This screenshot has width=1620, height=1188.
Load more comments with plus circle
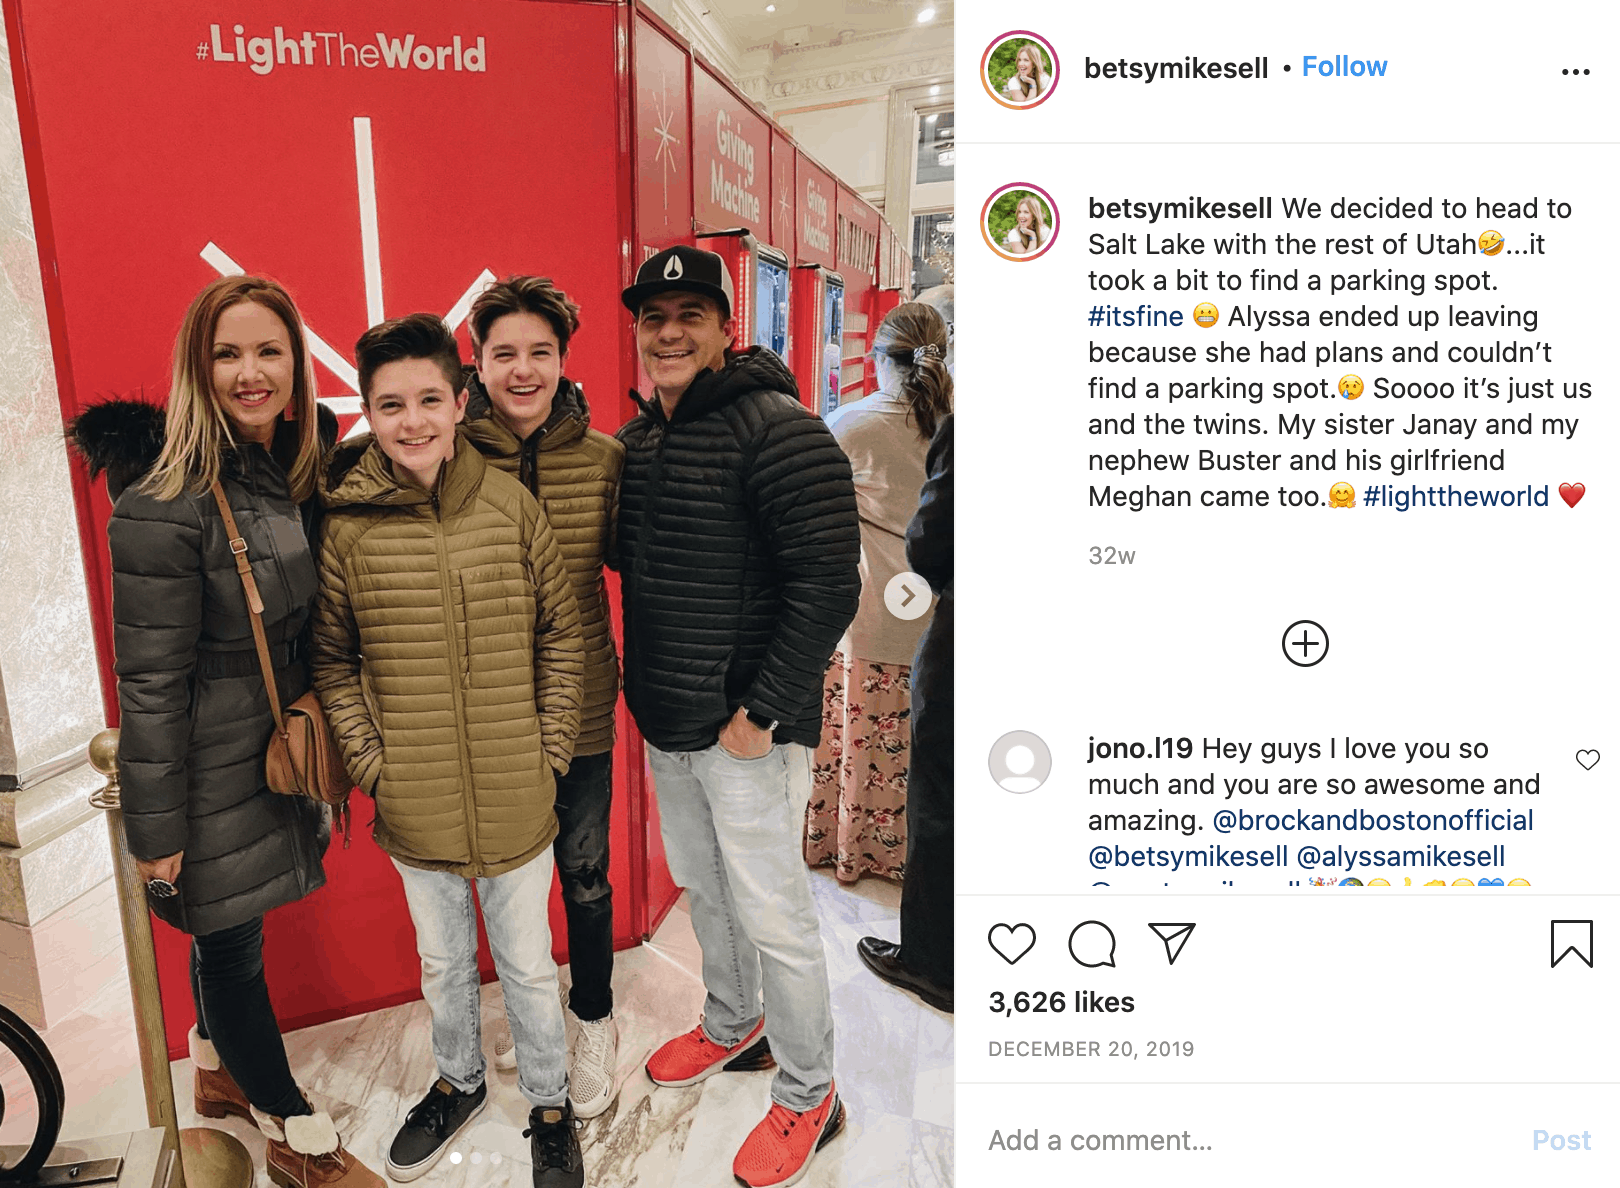1305,643
